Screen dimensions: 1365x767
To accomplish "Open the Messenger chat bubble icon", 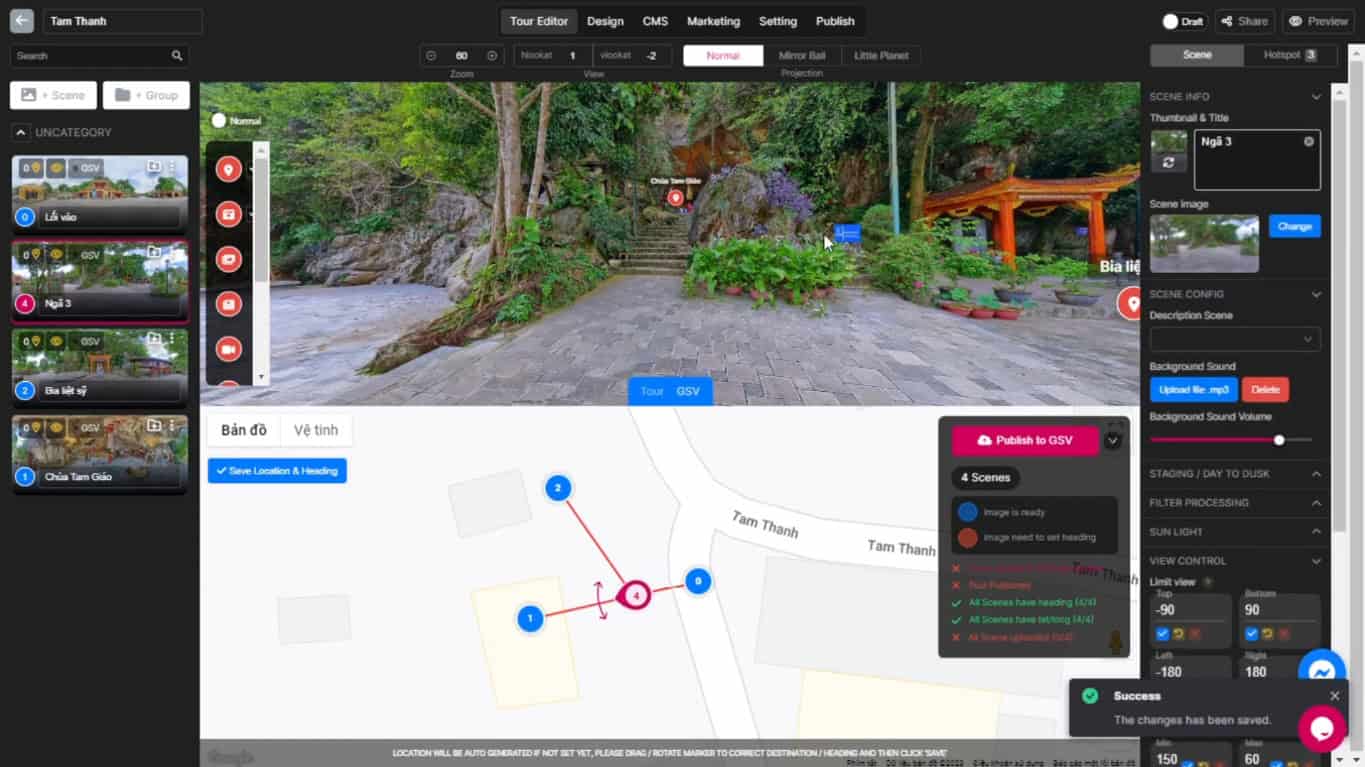I will [x=1322, y=672].
